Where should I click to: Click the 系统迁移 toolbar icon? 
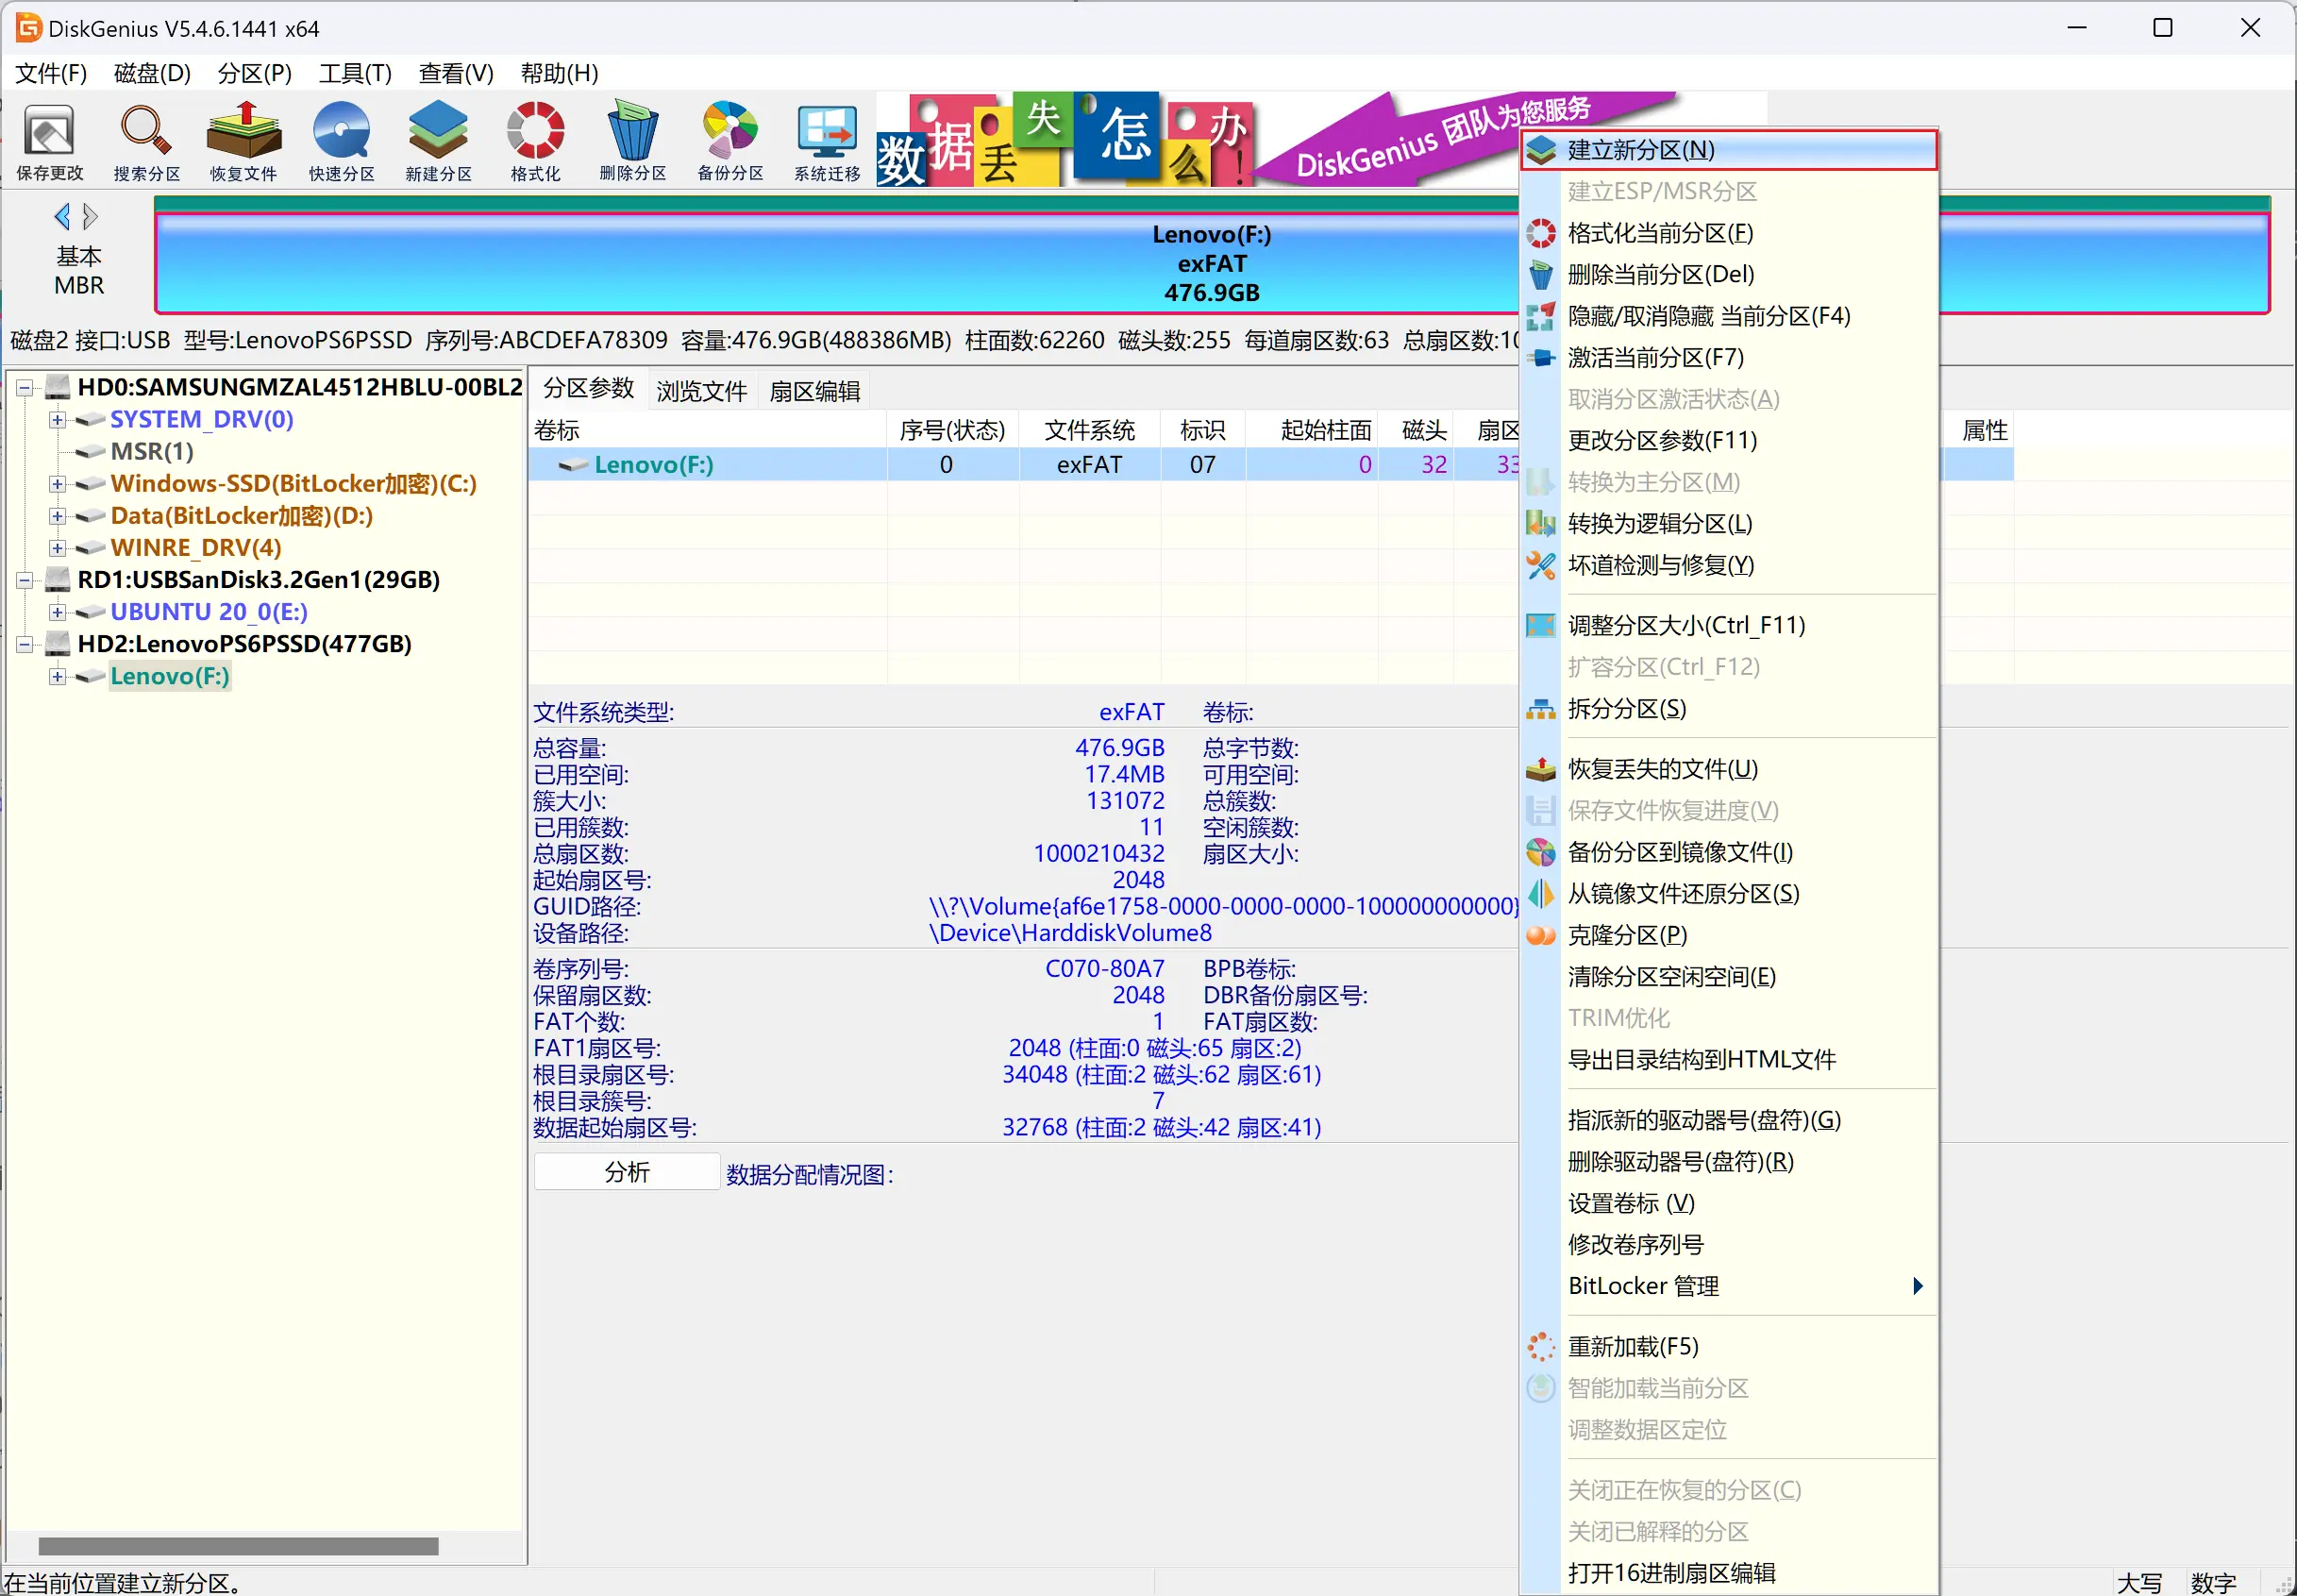pos(827,142)
